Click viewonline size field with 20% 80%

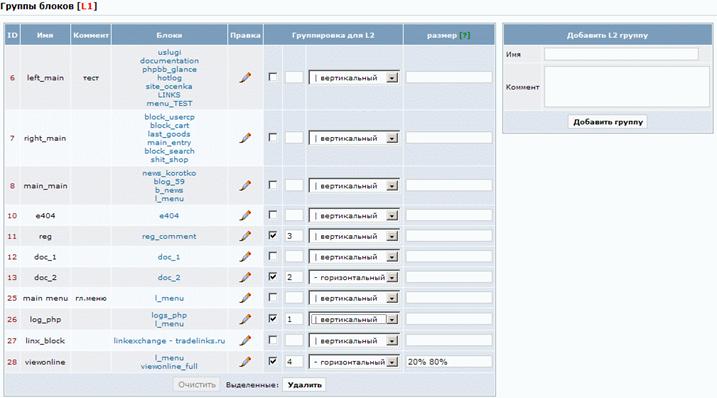(449, 361)
